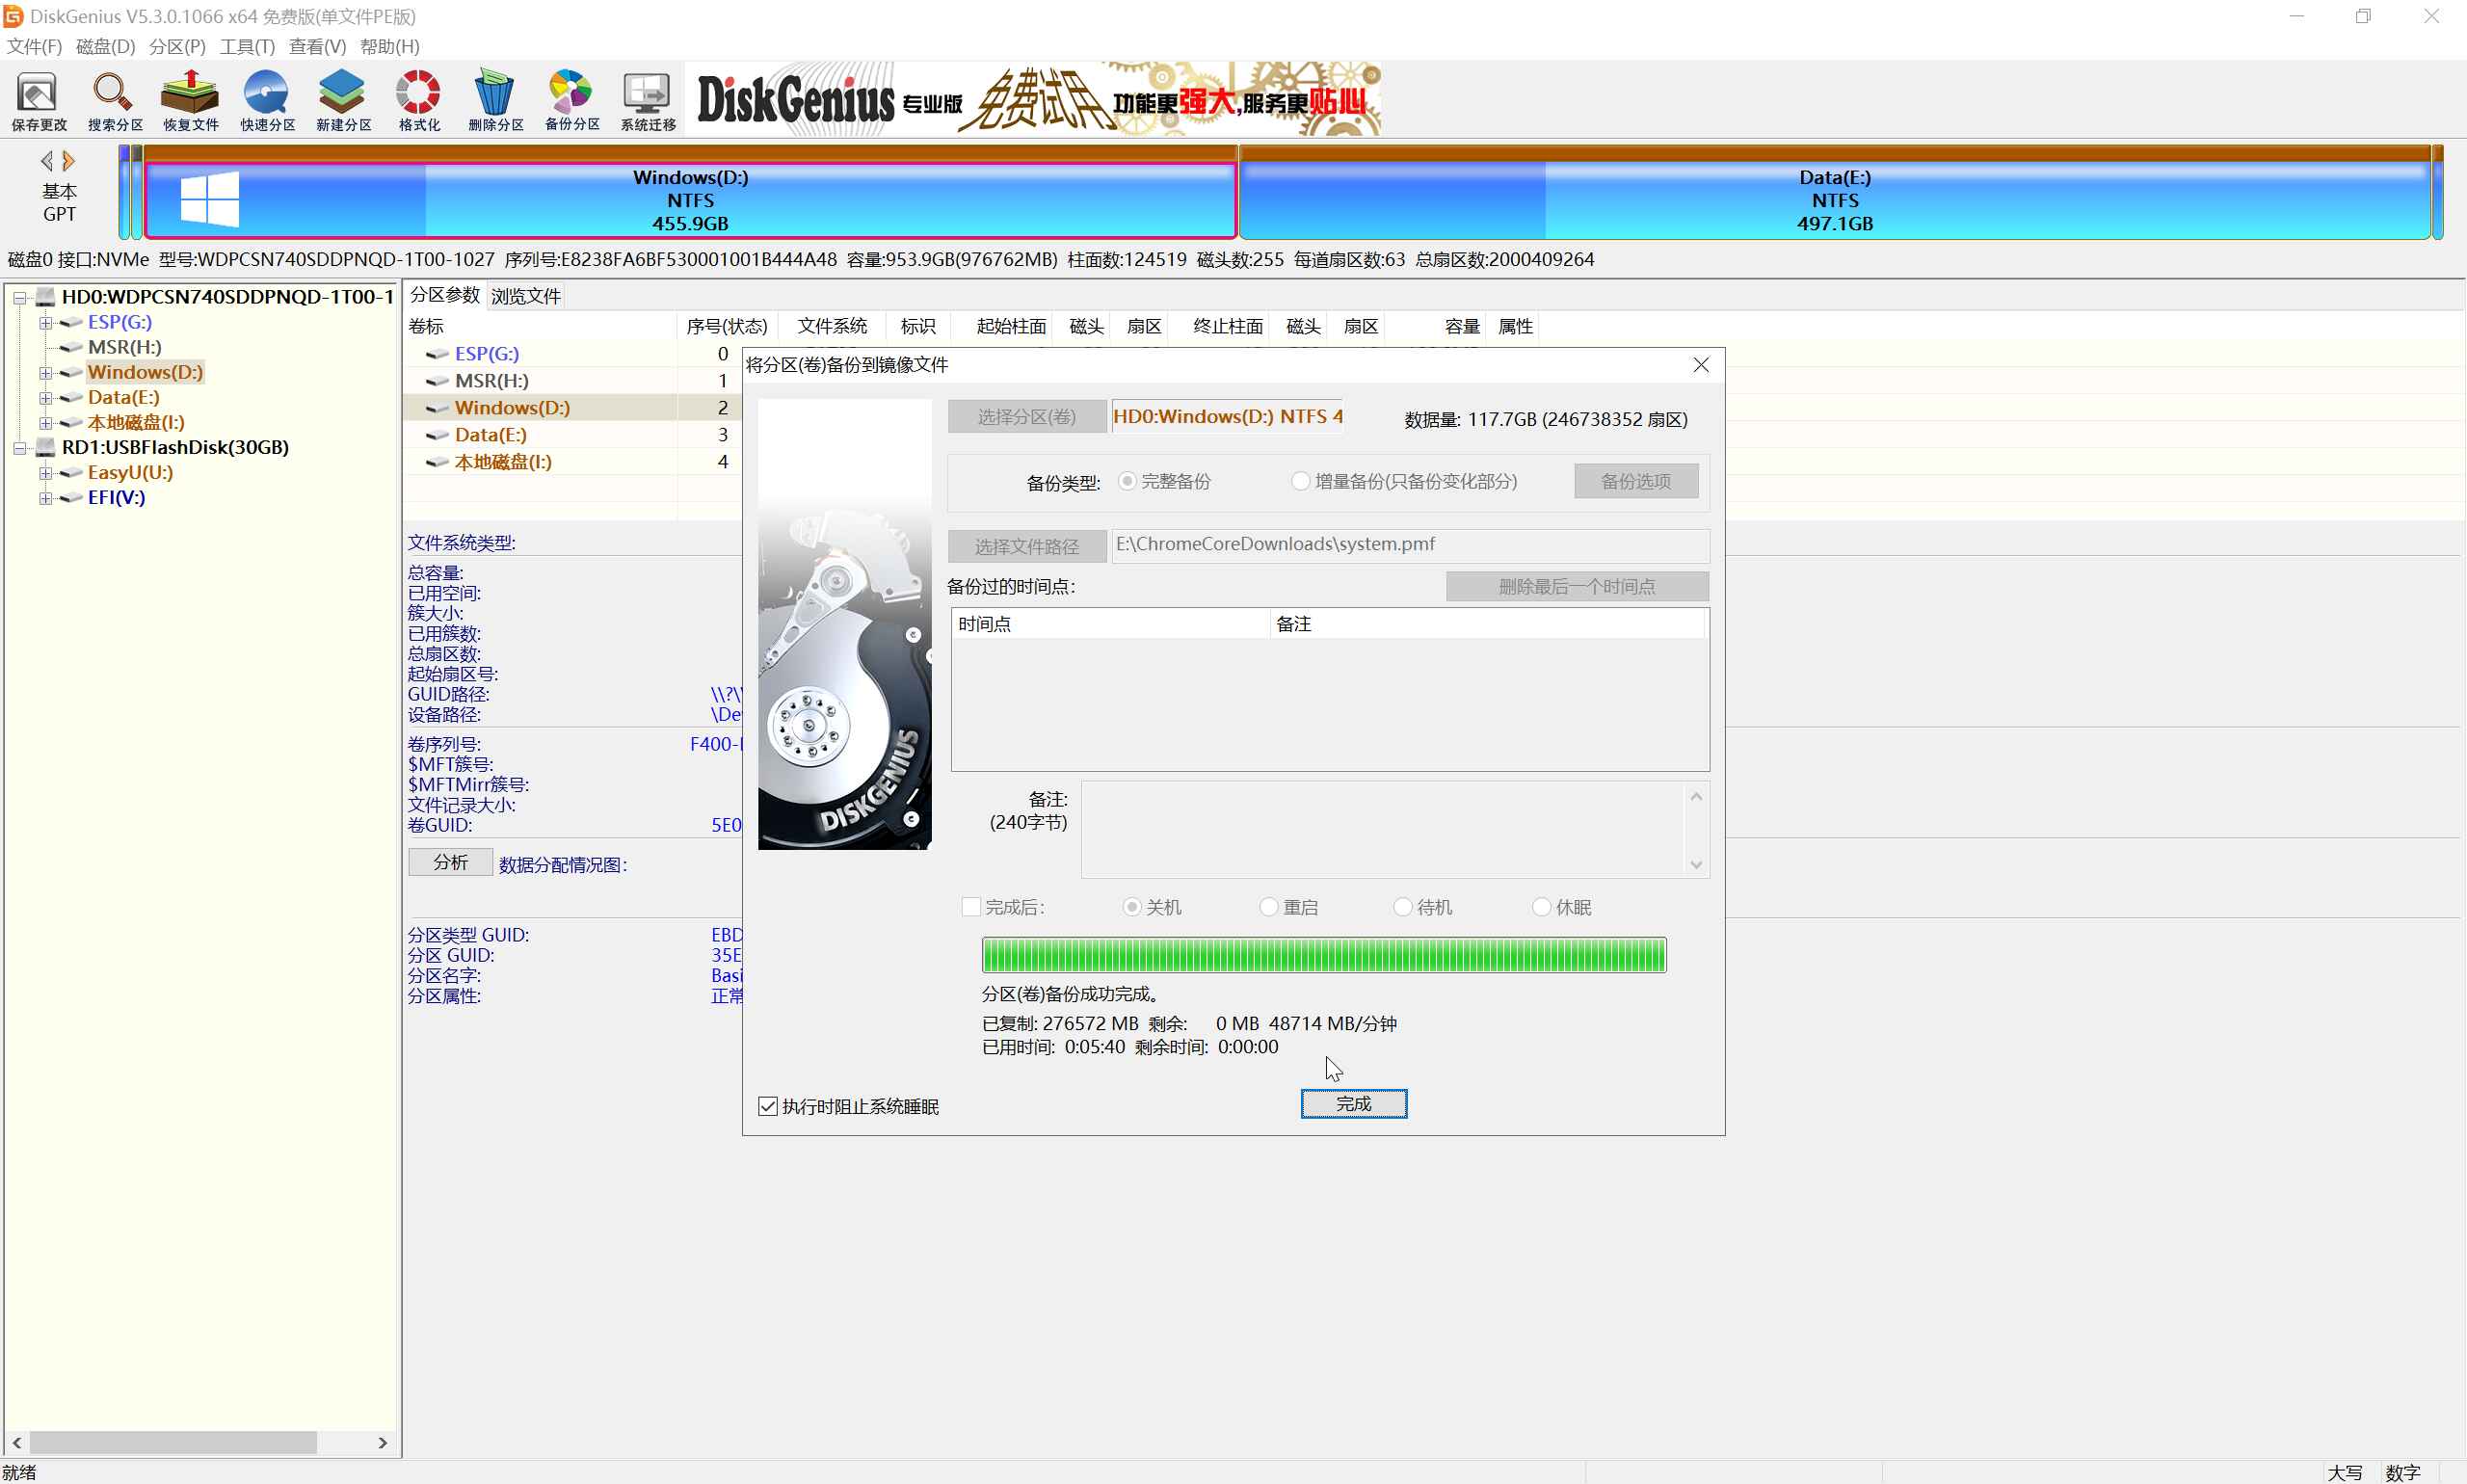2467x1484 pixels.
Task: Expand the Data(E:) tree node
Action: click(45, 398)
